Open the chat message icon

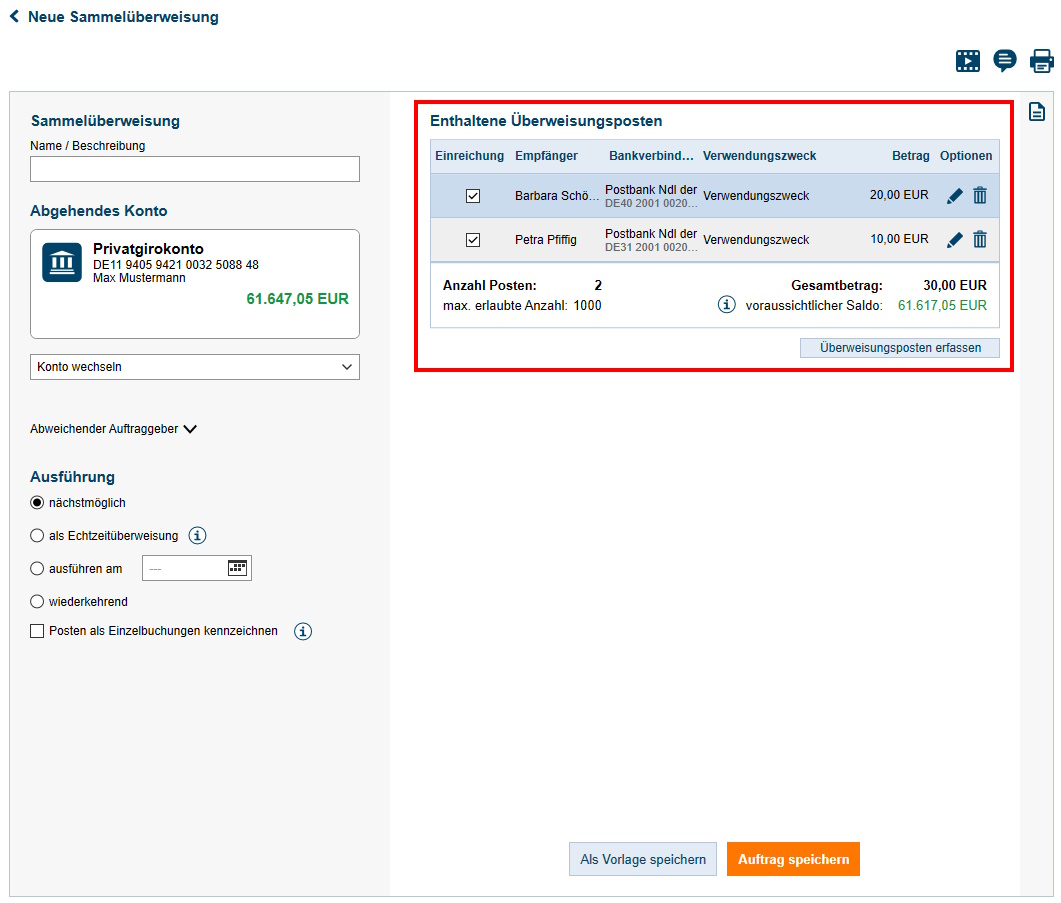click(1005, 61)
